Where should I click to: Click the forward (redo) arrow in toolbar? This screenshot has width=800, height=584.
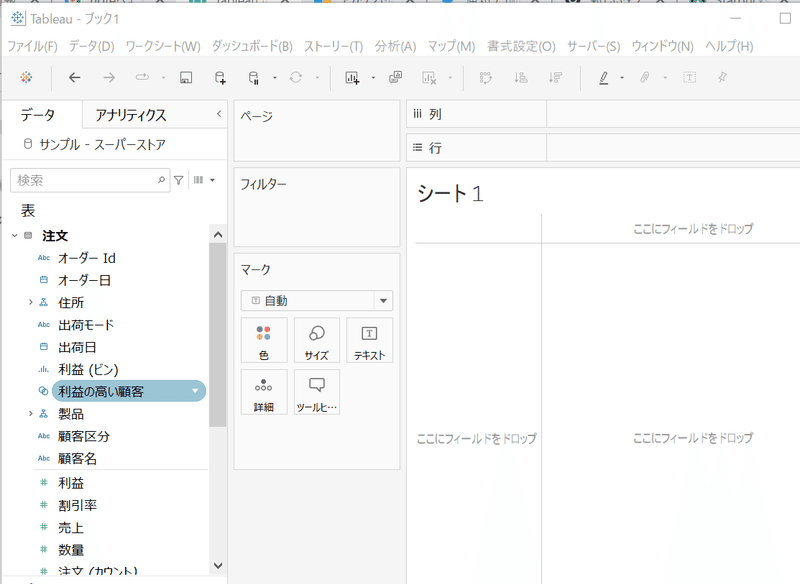[x=109, y=78]
